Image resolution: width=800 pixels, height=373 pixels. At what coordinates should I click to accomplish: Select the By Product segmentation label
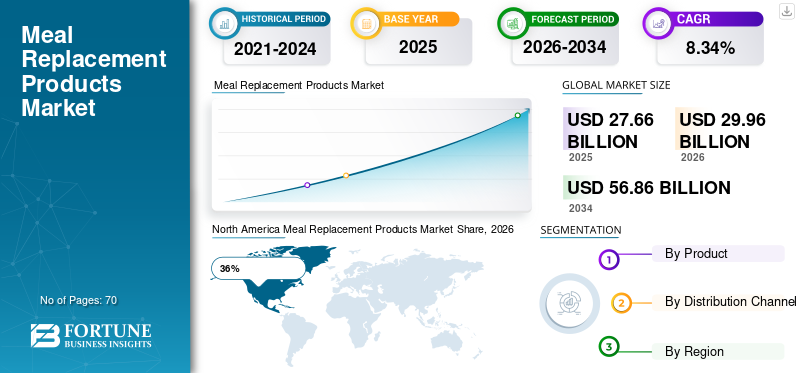tap(696, 253)
